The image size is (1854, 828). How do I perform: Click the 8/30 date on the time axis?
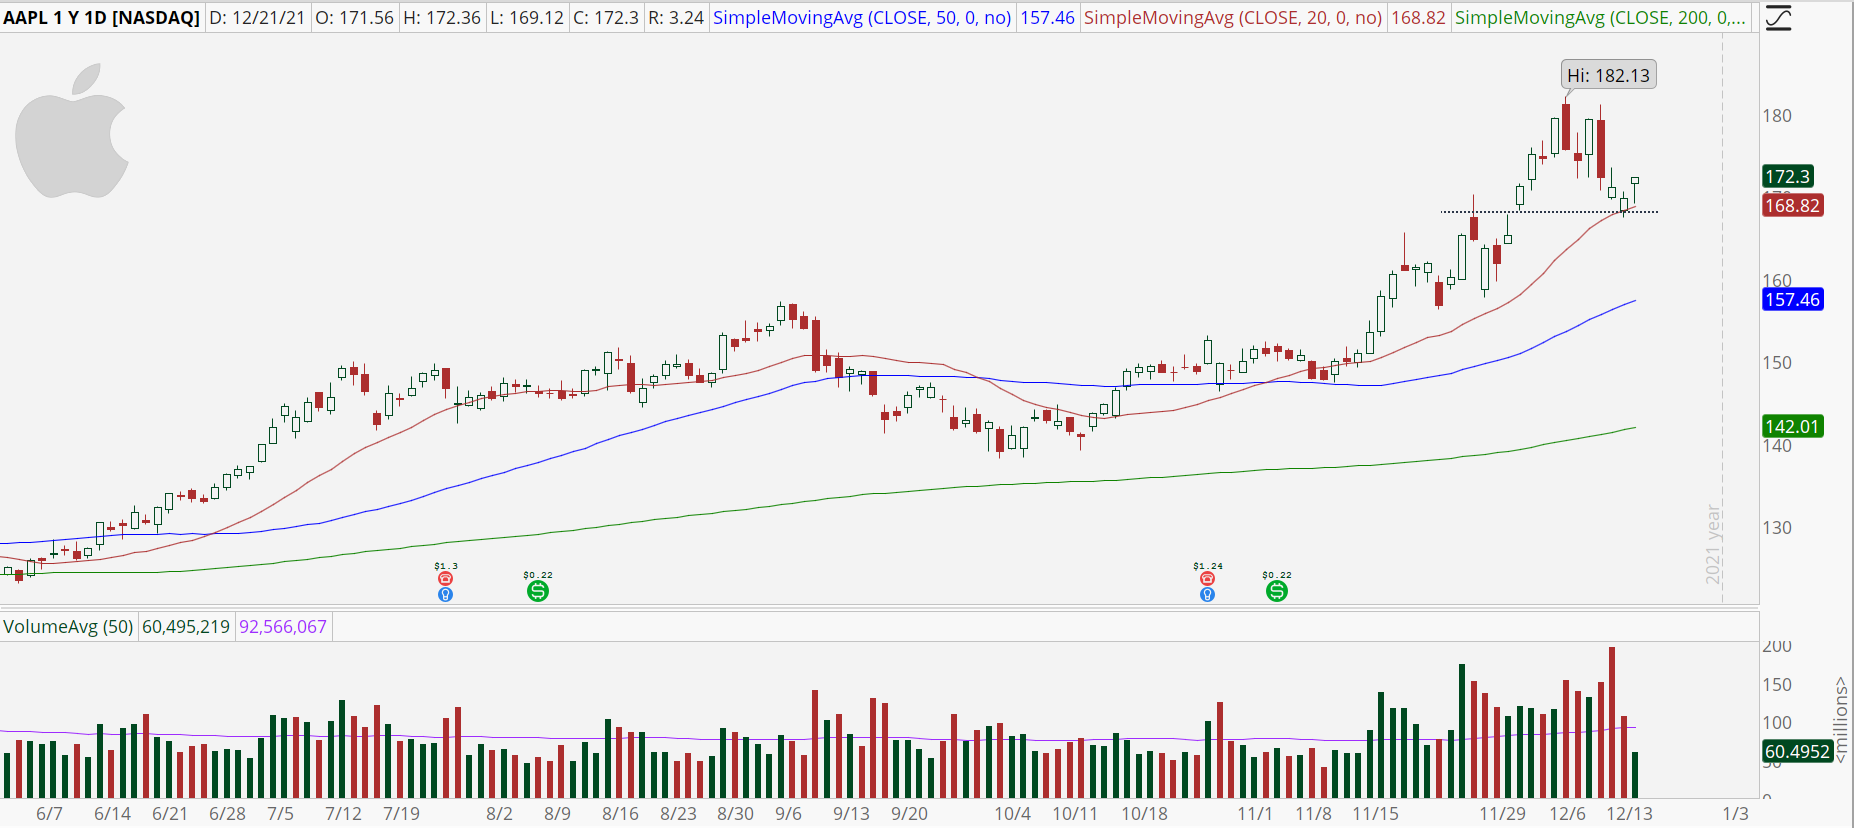coord(736,814)
